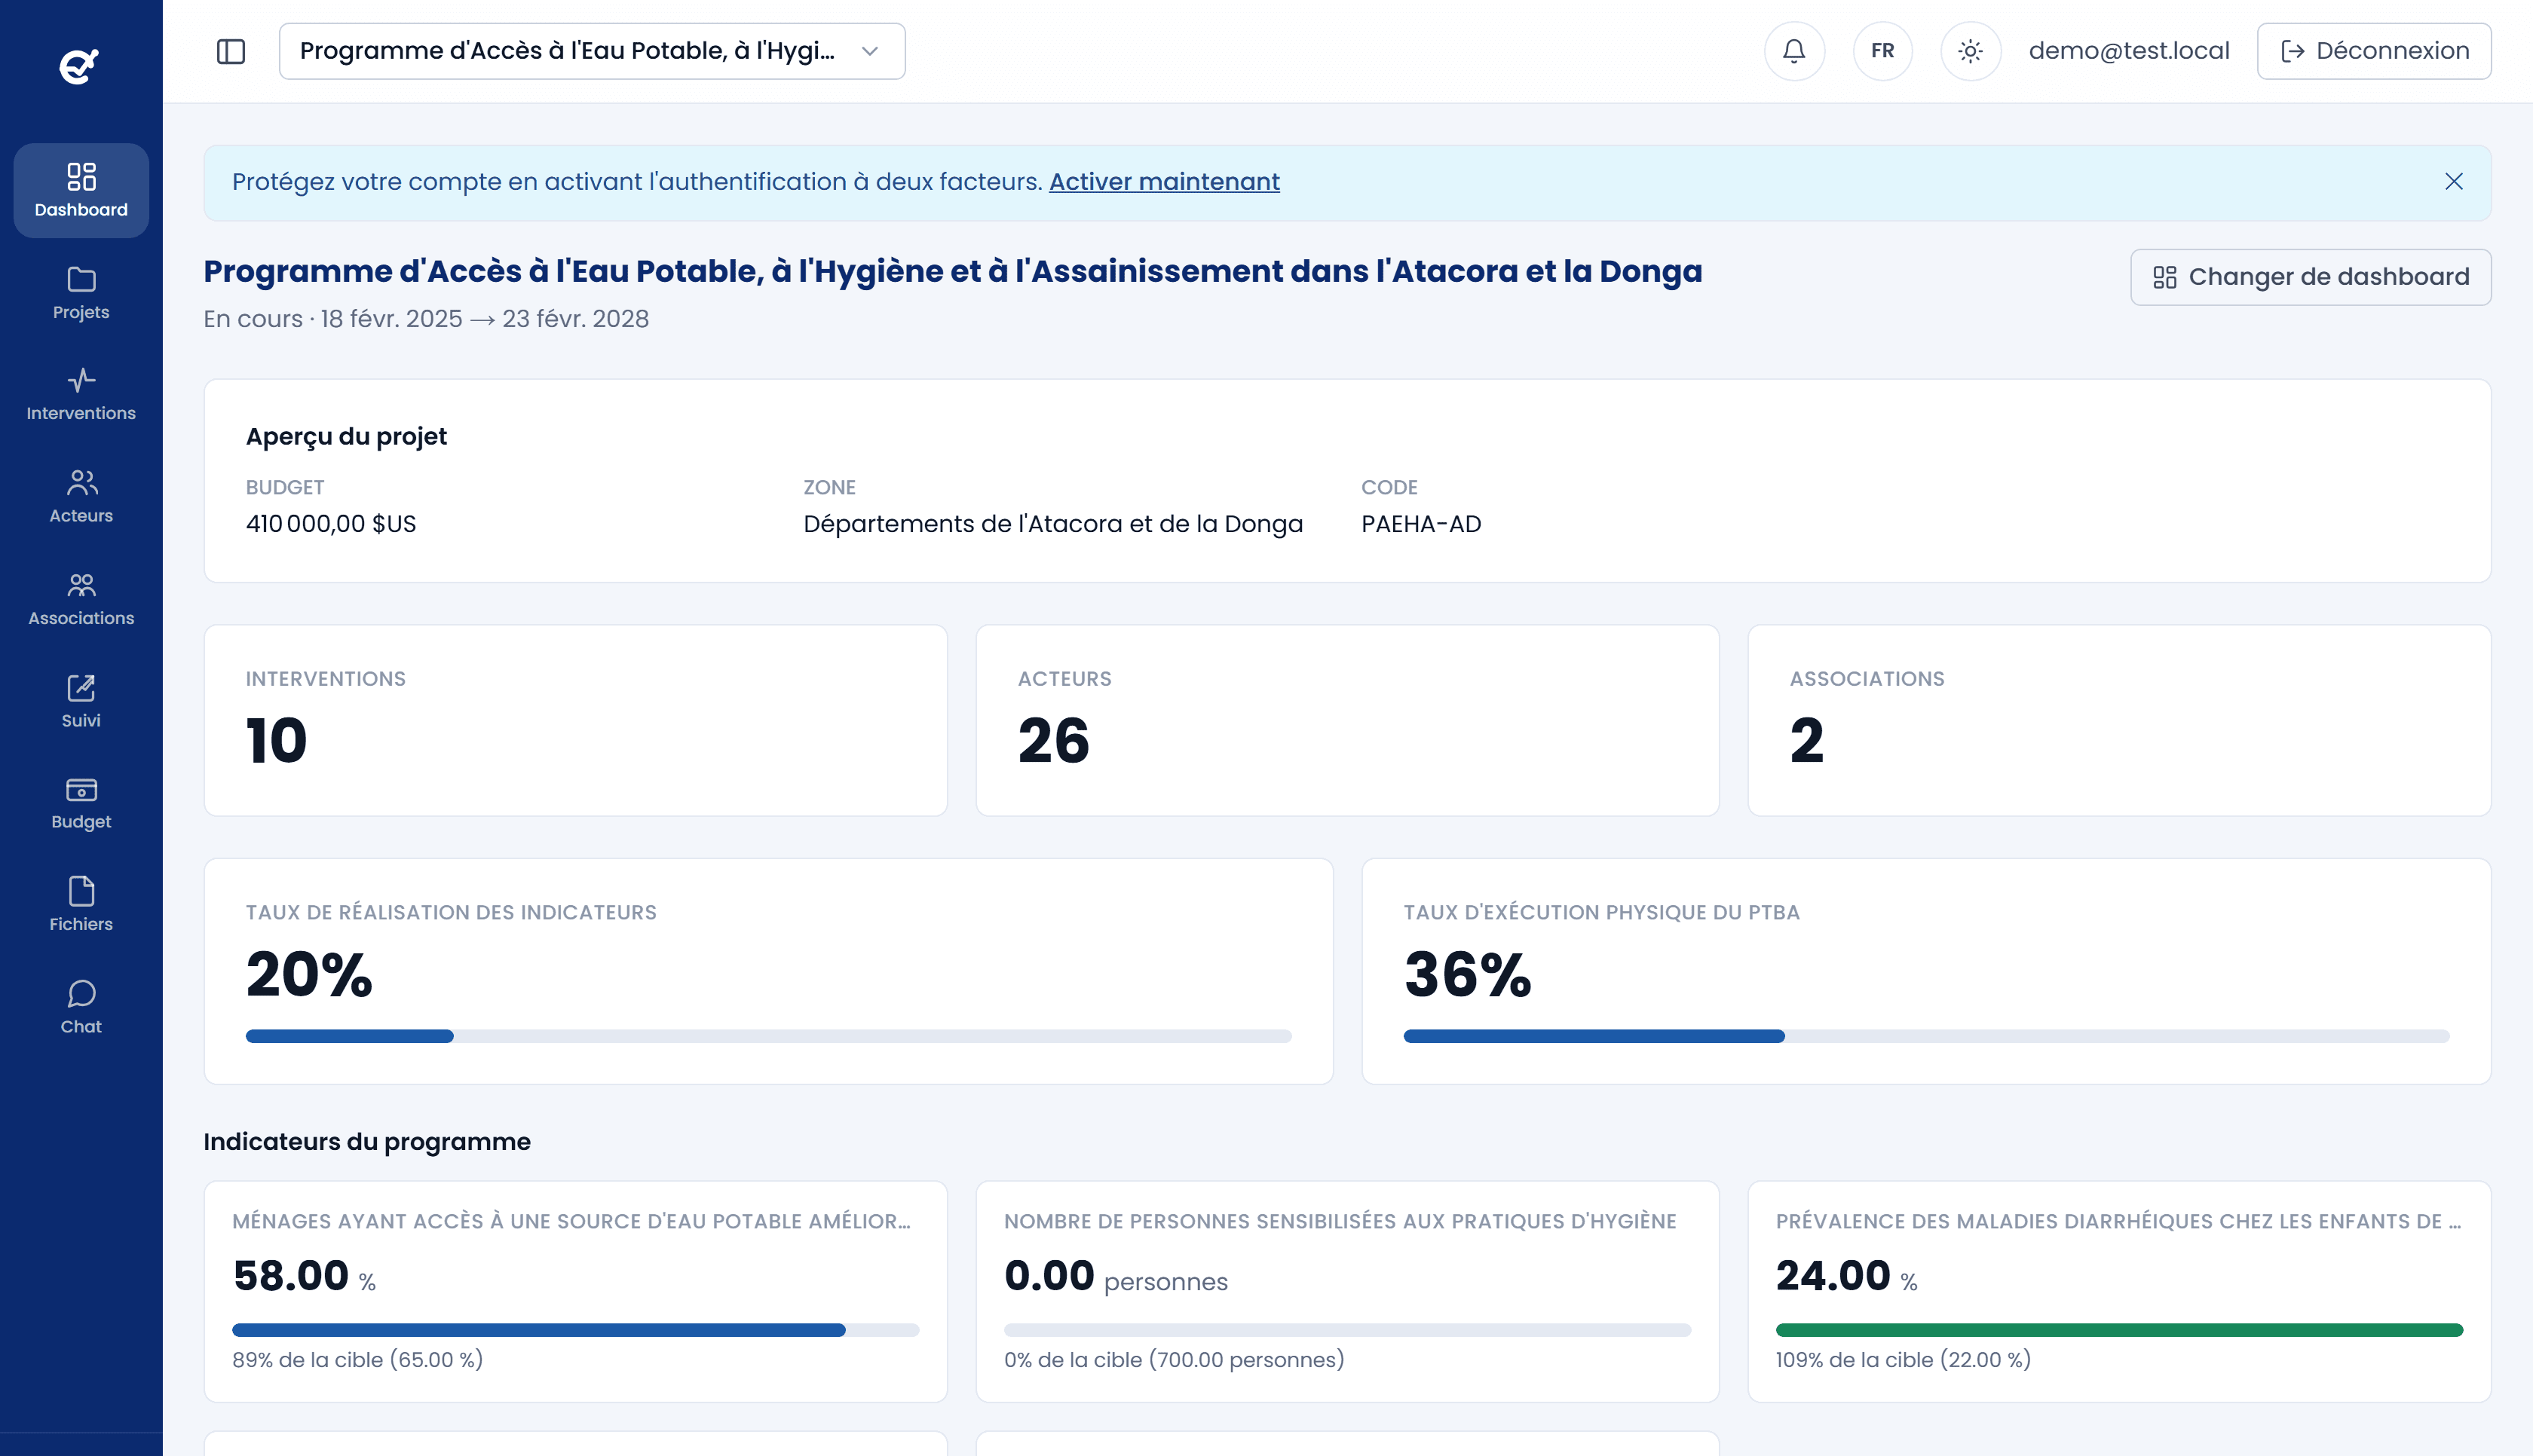Open the Chat section

(x=81, y=1007)
